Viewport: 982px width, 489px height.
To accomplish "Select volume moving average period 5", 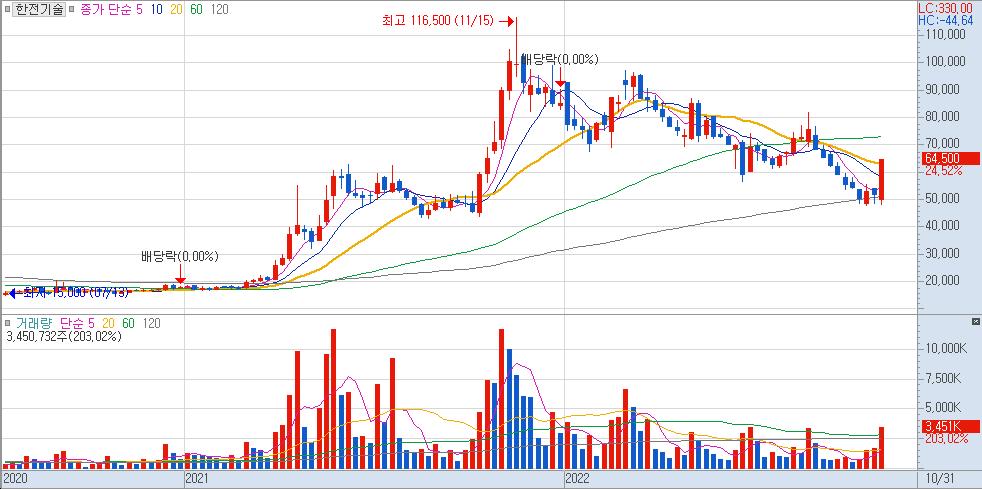I will [91, 323].
